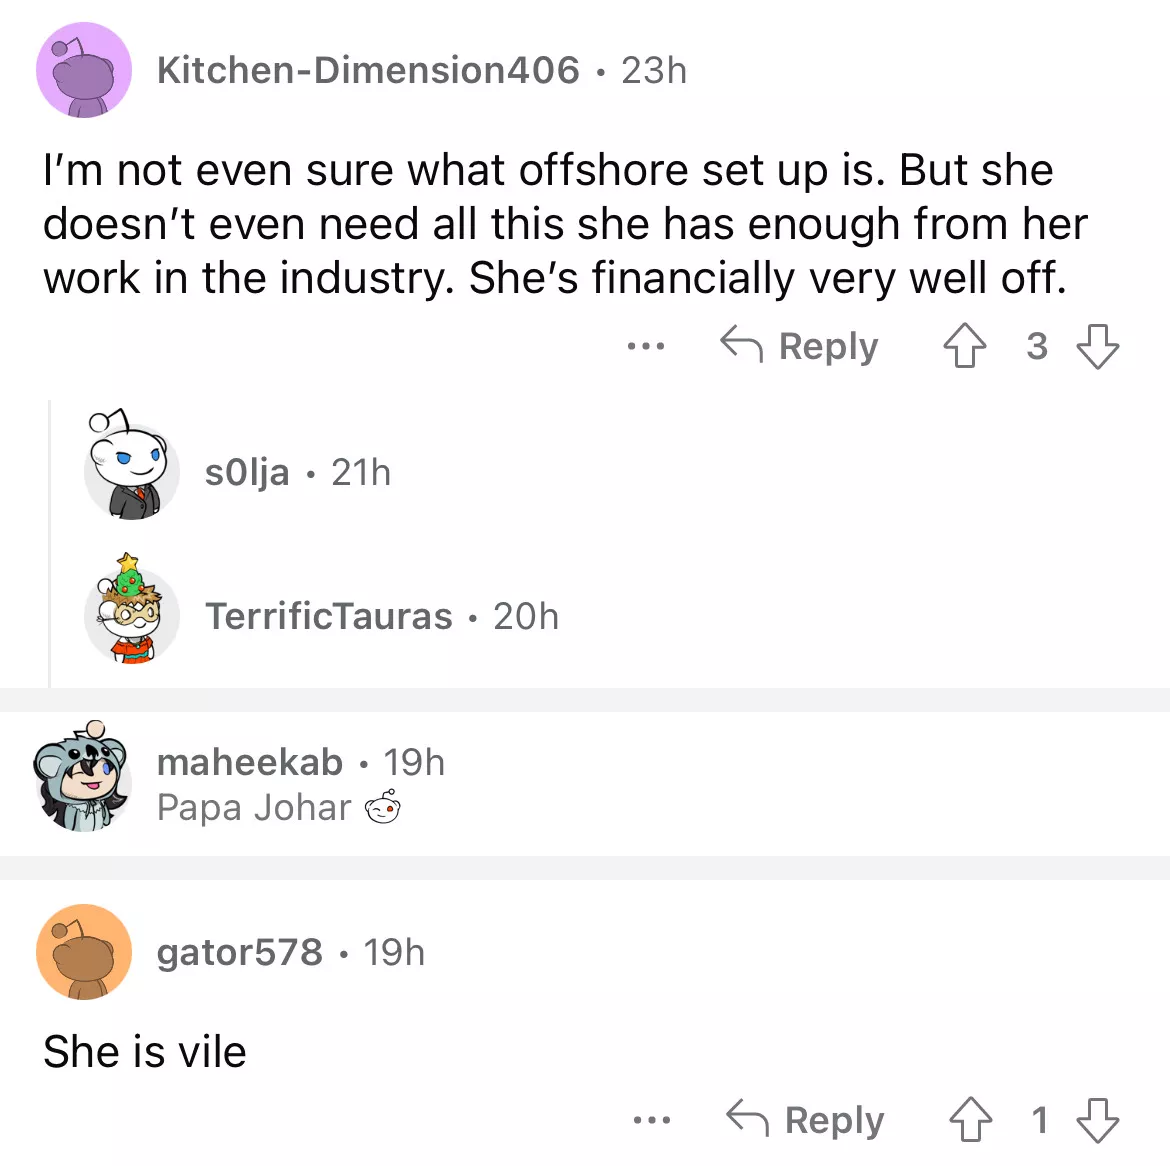This screenshot has width=1170, height=1166.
Task: Downvote gator578's "She is vile" comment
Action: (1097, 1120)
